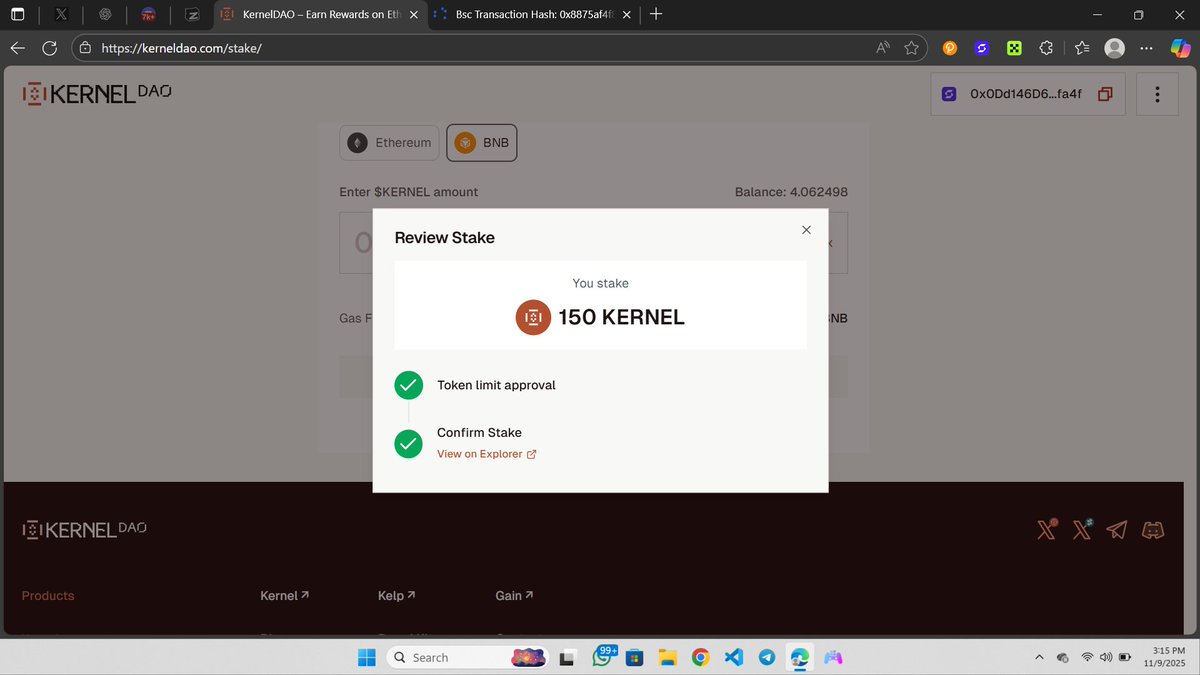Open the Kernel footer link
1200x675 pixels.
pos(284,595)
